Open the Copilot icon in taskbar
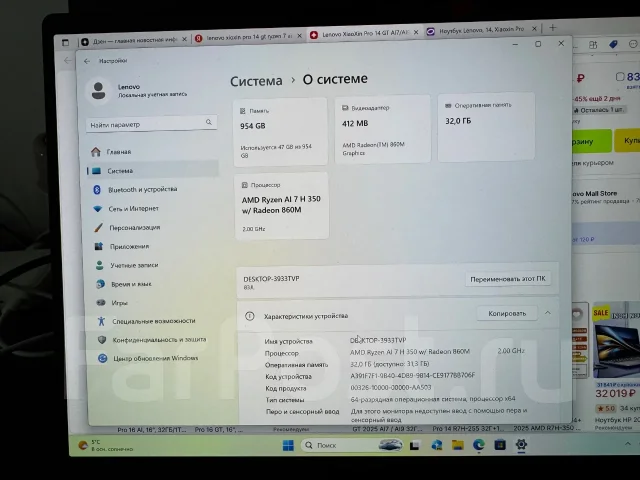This screenshot has width=640, height=480. click(436, 445)
